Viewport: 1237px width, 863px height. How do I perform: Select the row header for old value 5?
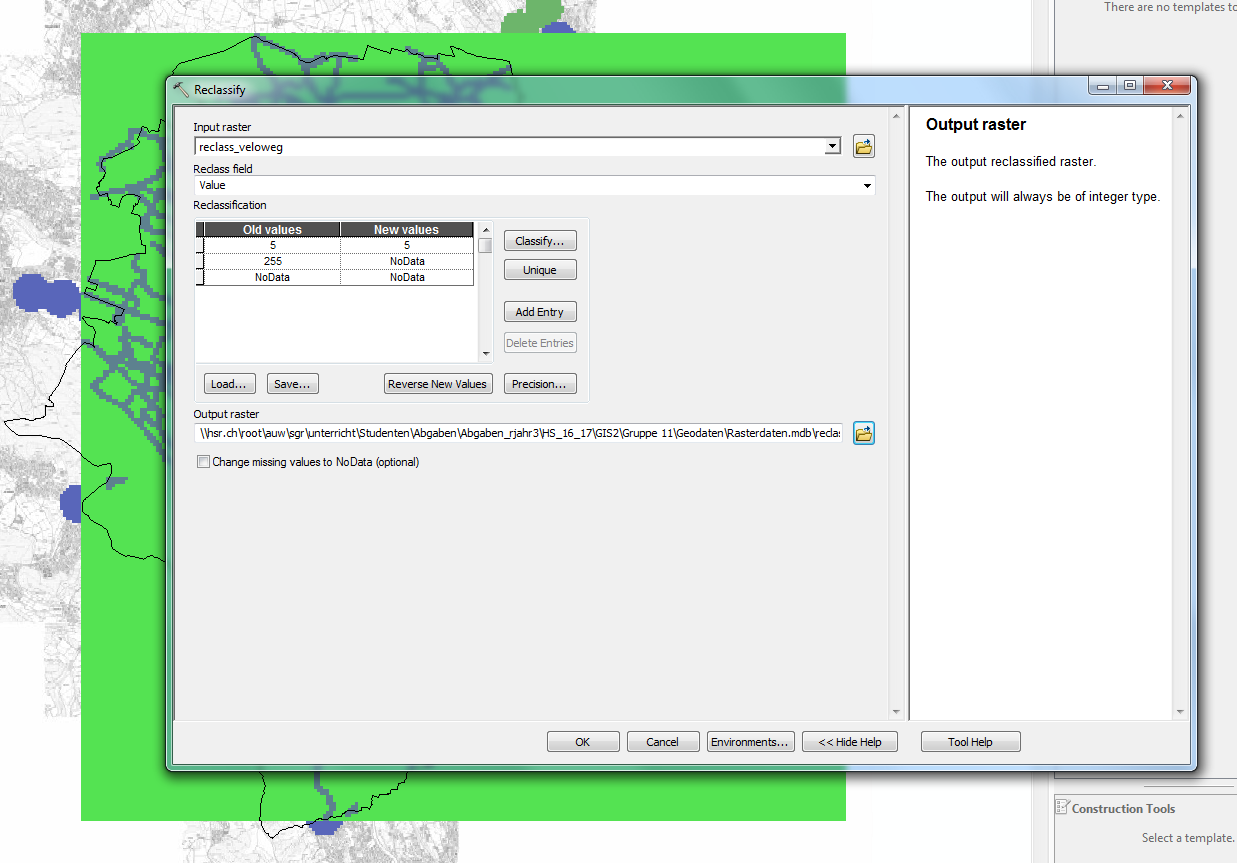[200, 245]
